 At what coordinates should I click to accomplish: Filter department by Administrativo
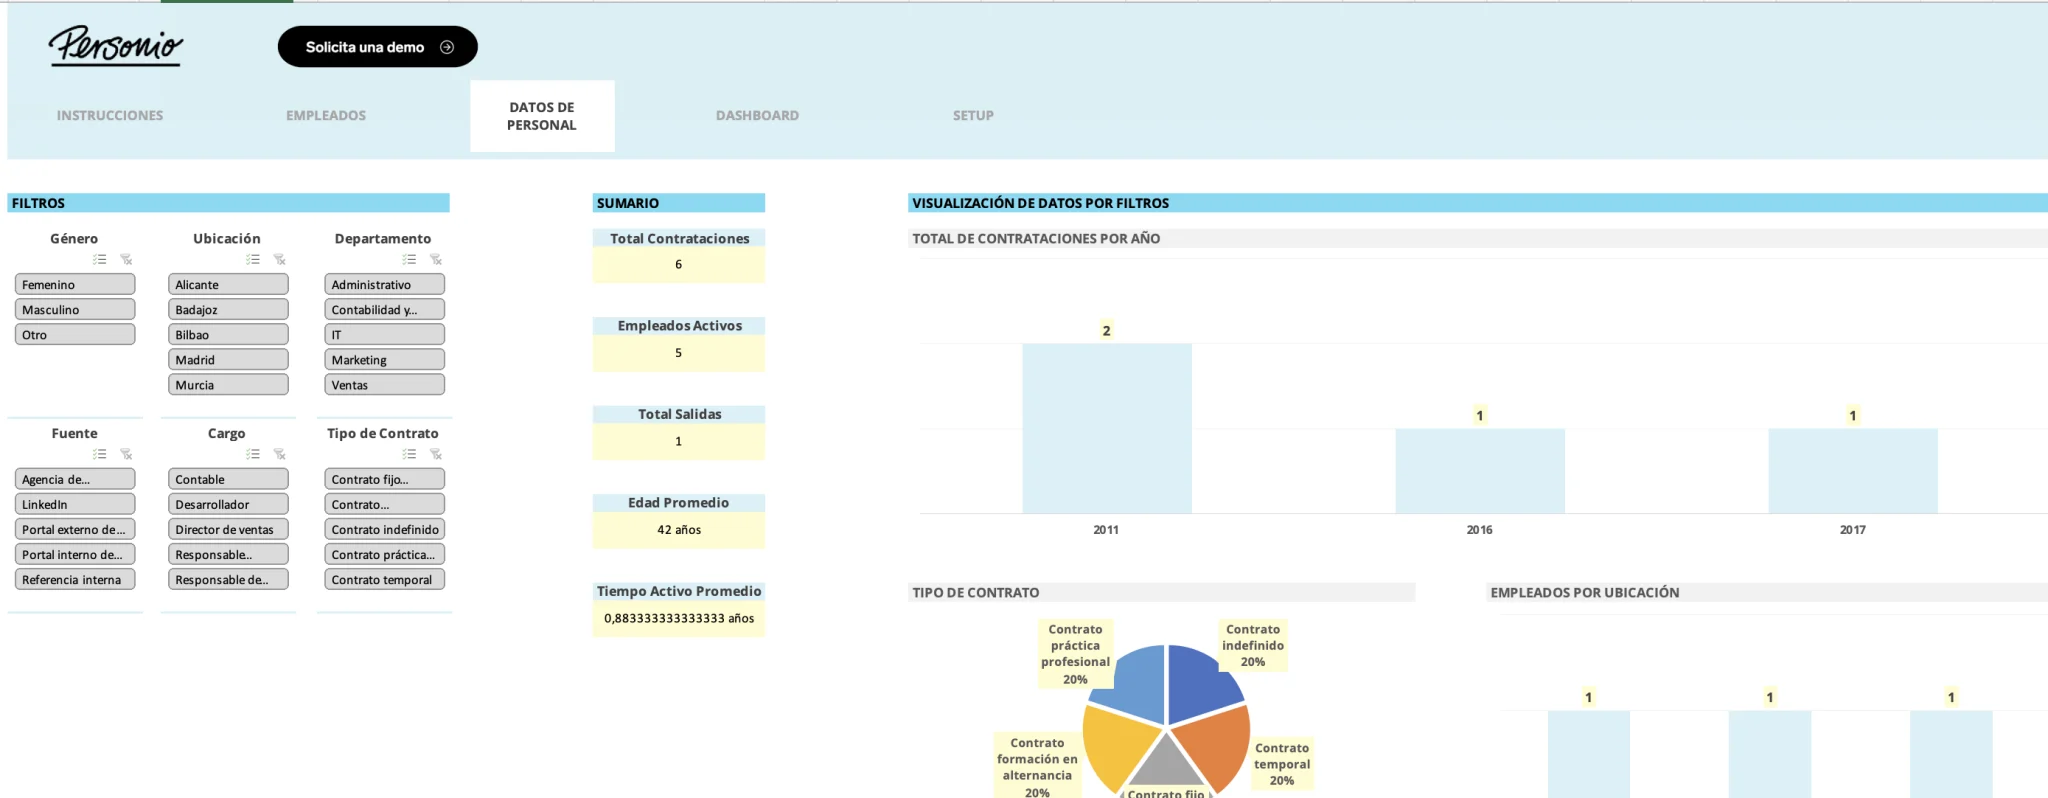[384, 285]
